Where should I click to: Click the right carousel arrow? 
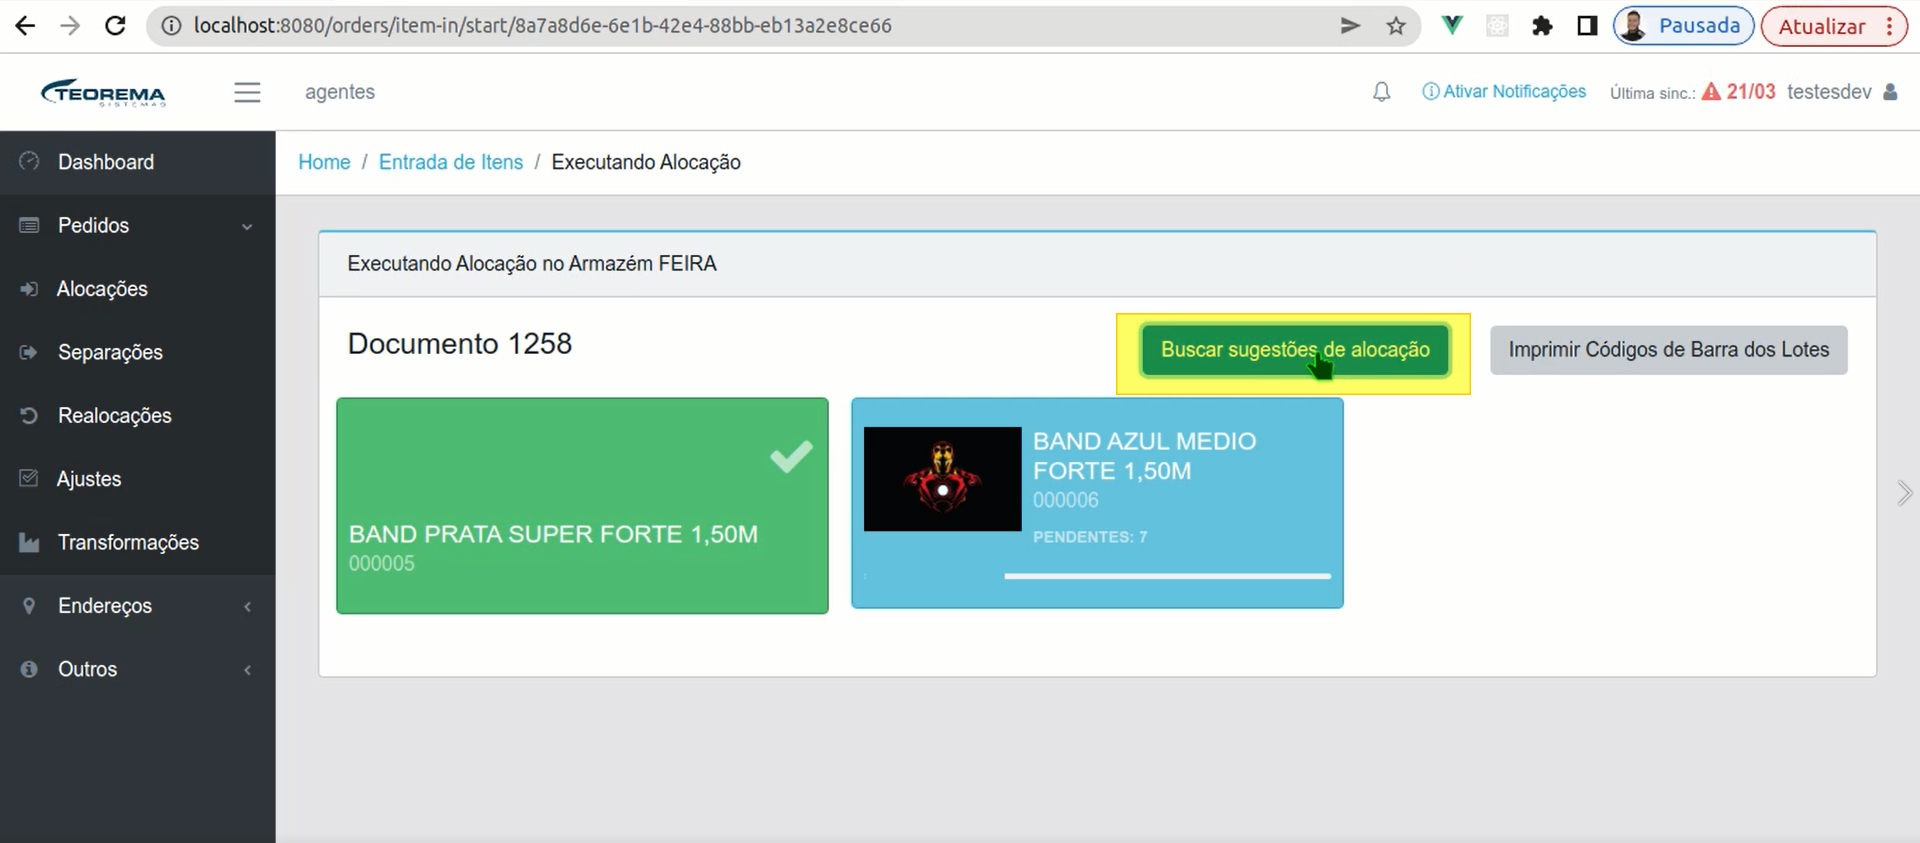point(1904,493)
